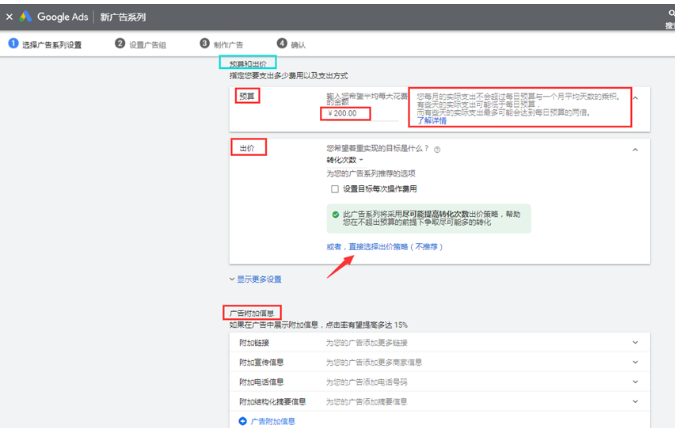Click the help icon beside the goal question
This screenshot has height=428, width=675.
coord(438,149)
